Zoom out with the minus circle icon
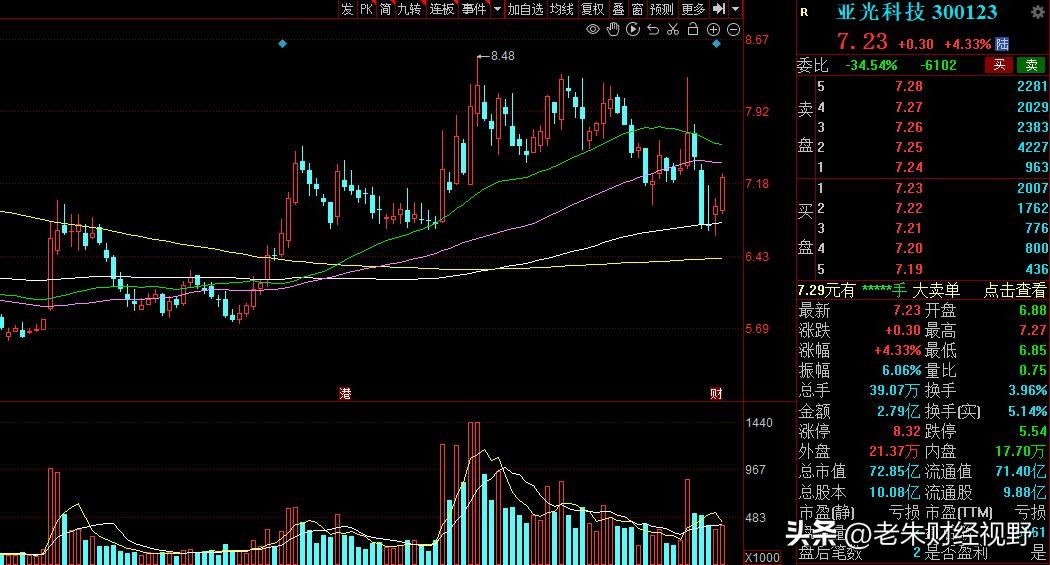This screenshot has width=1050, height=565. 733,29
